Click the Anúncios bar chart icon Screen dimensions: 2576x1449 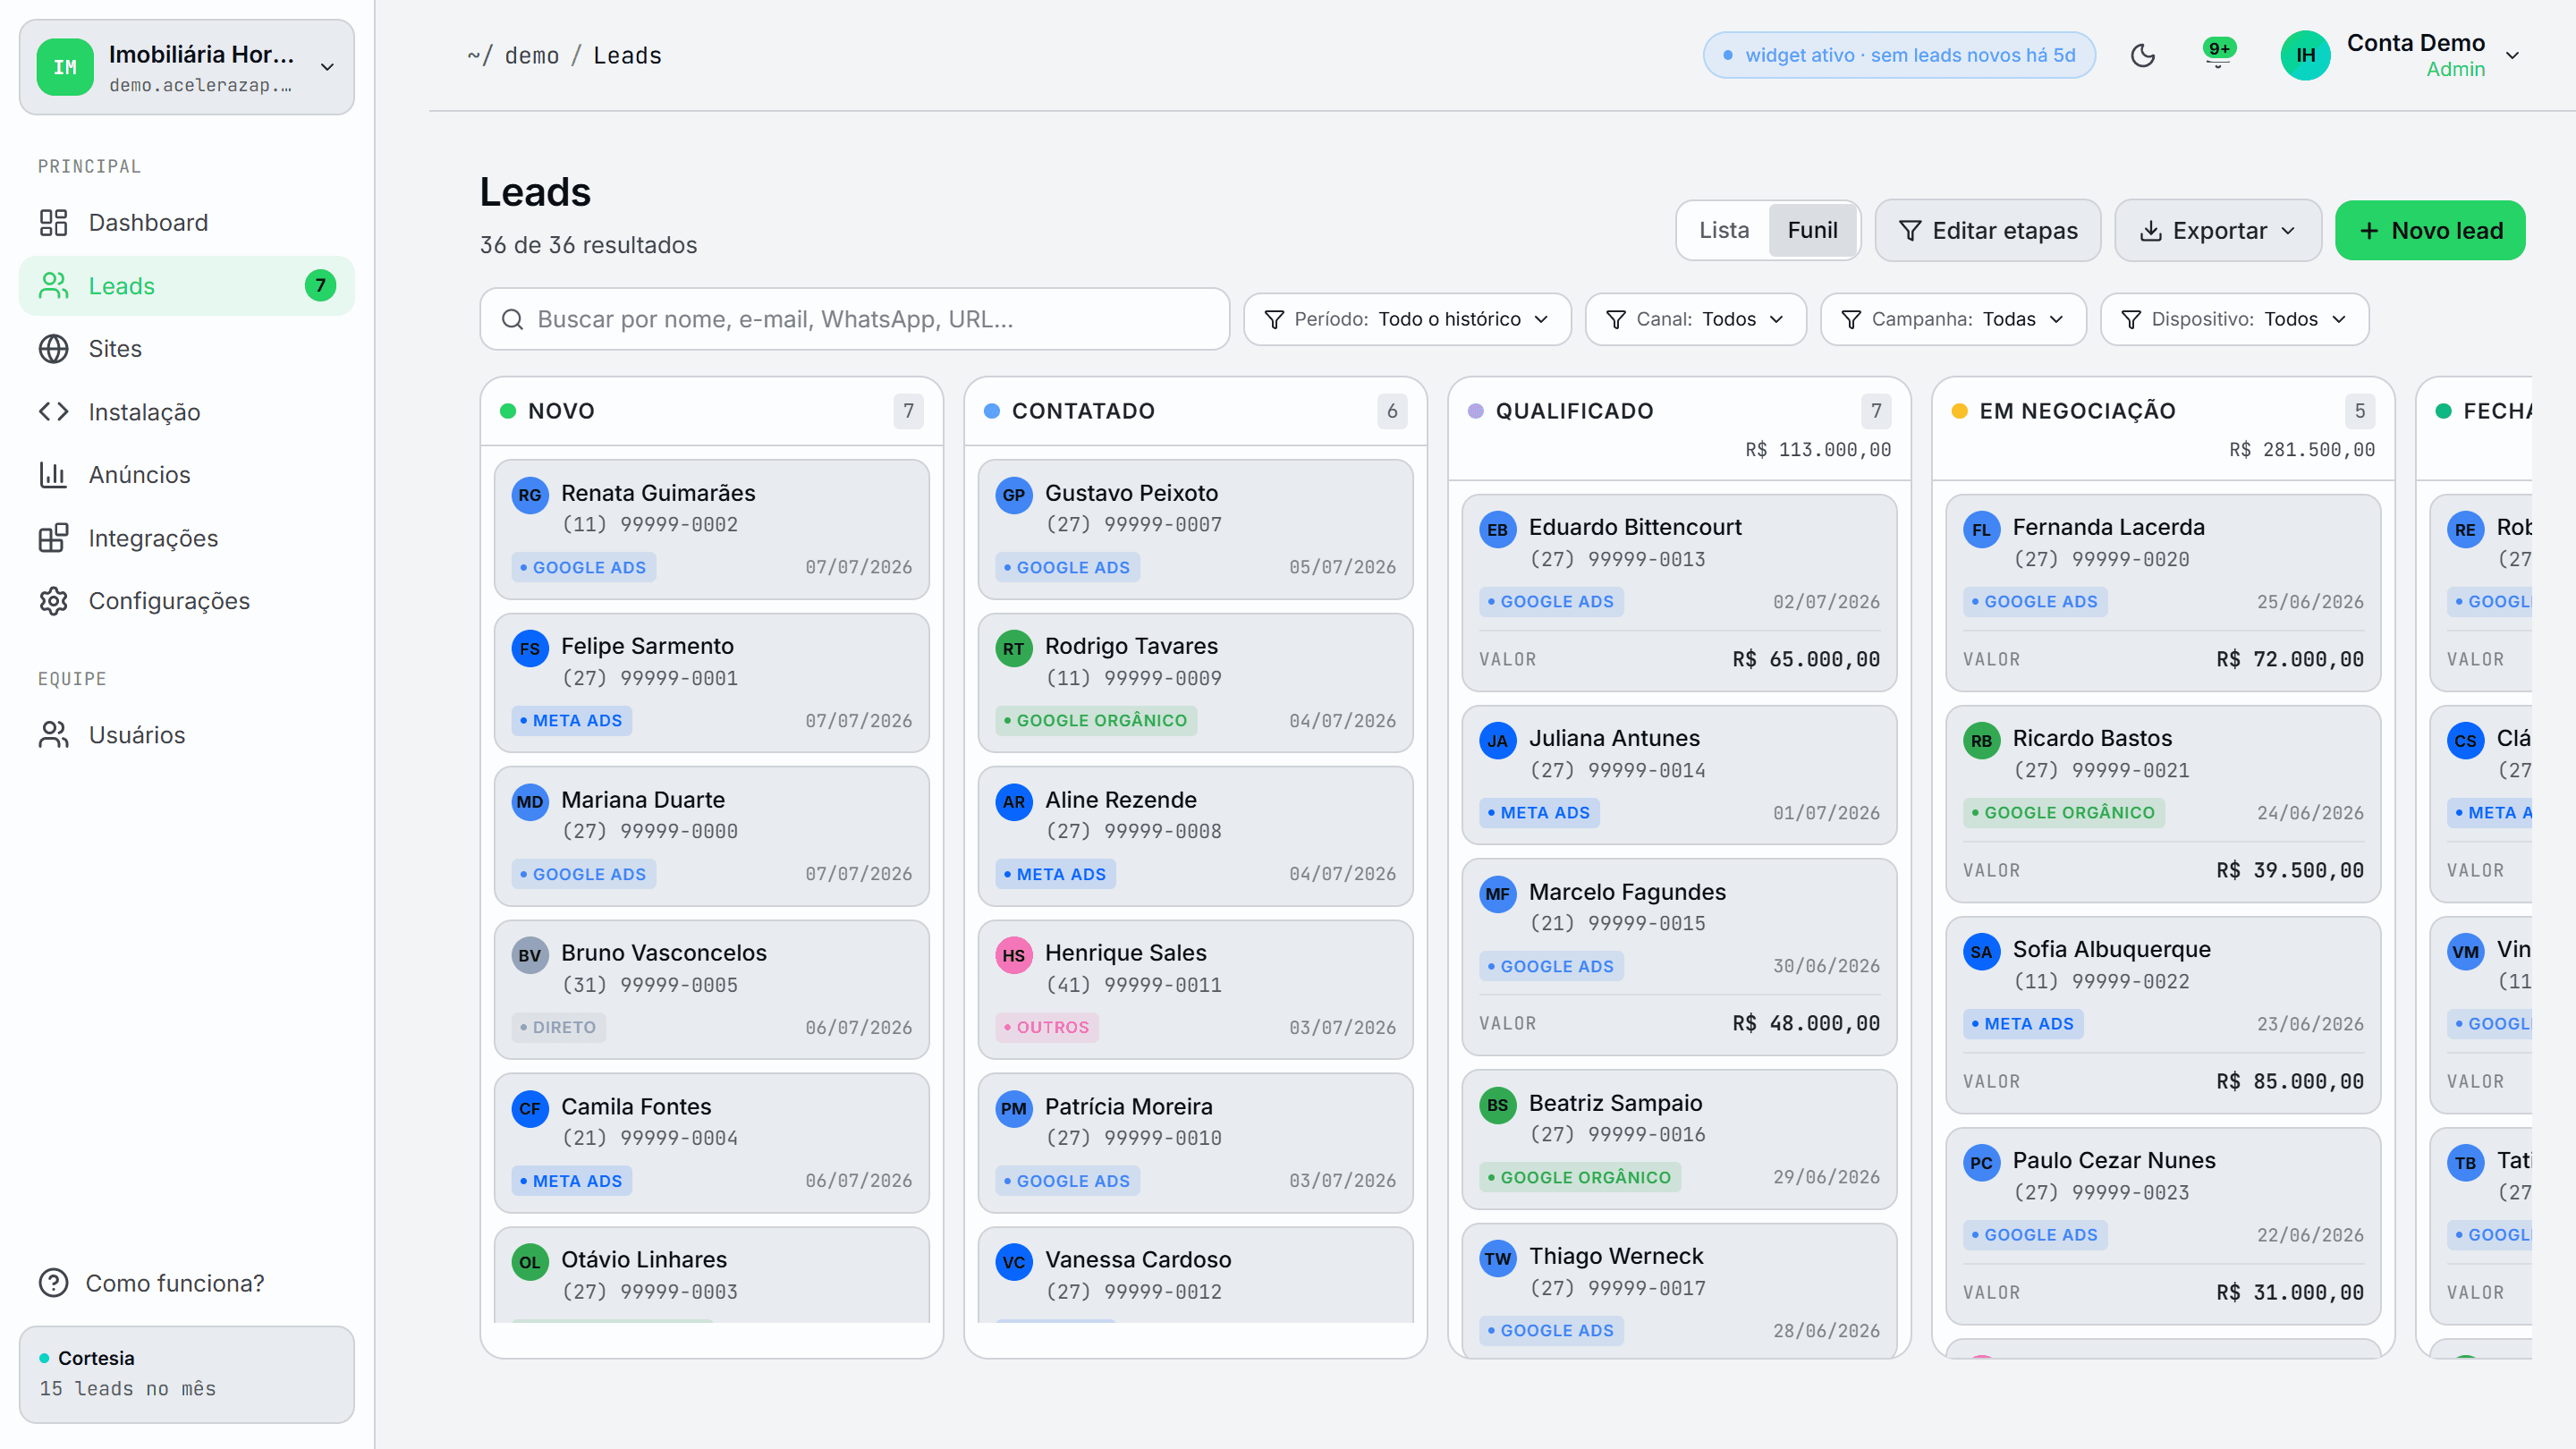pos(53,474)
